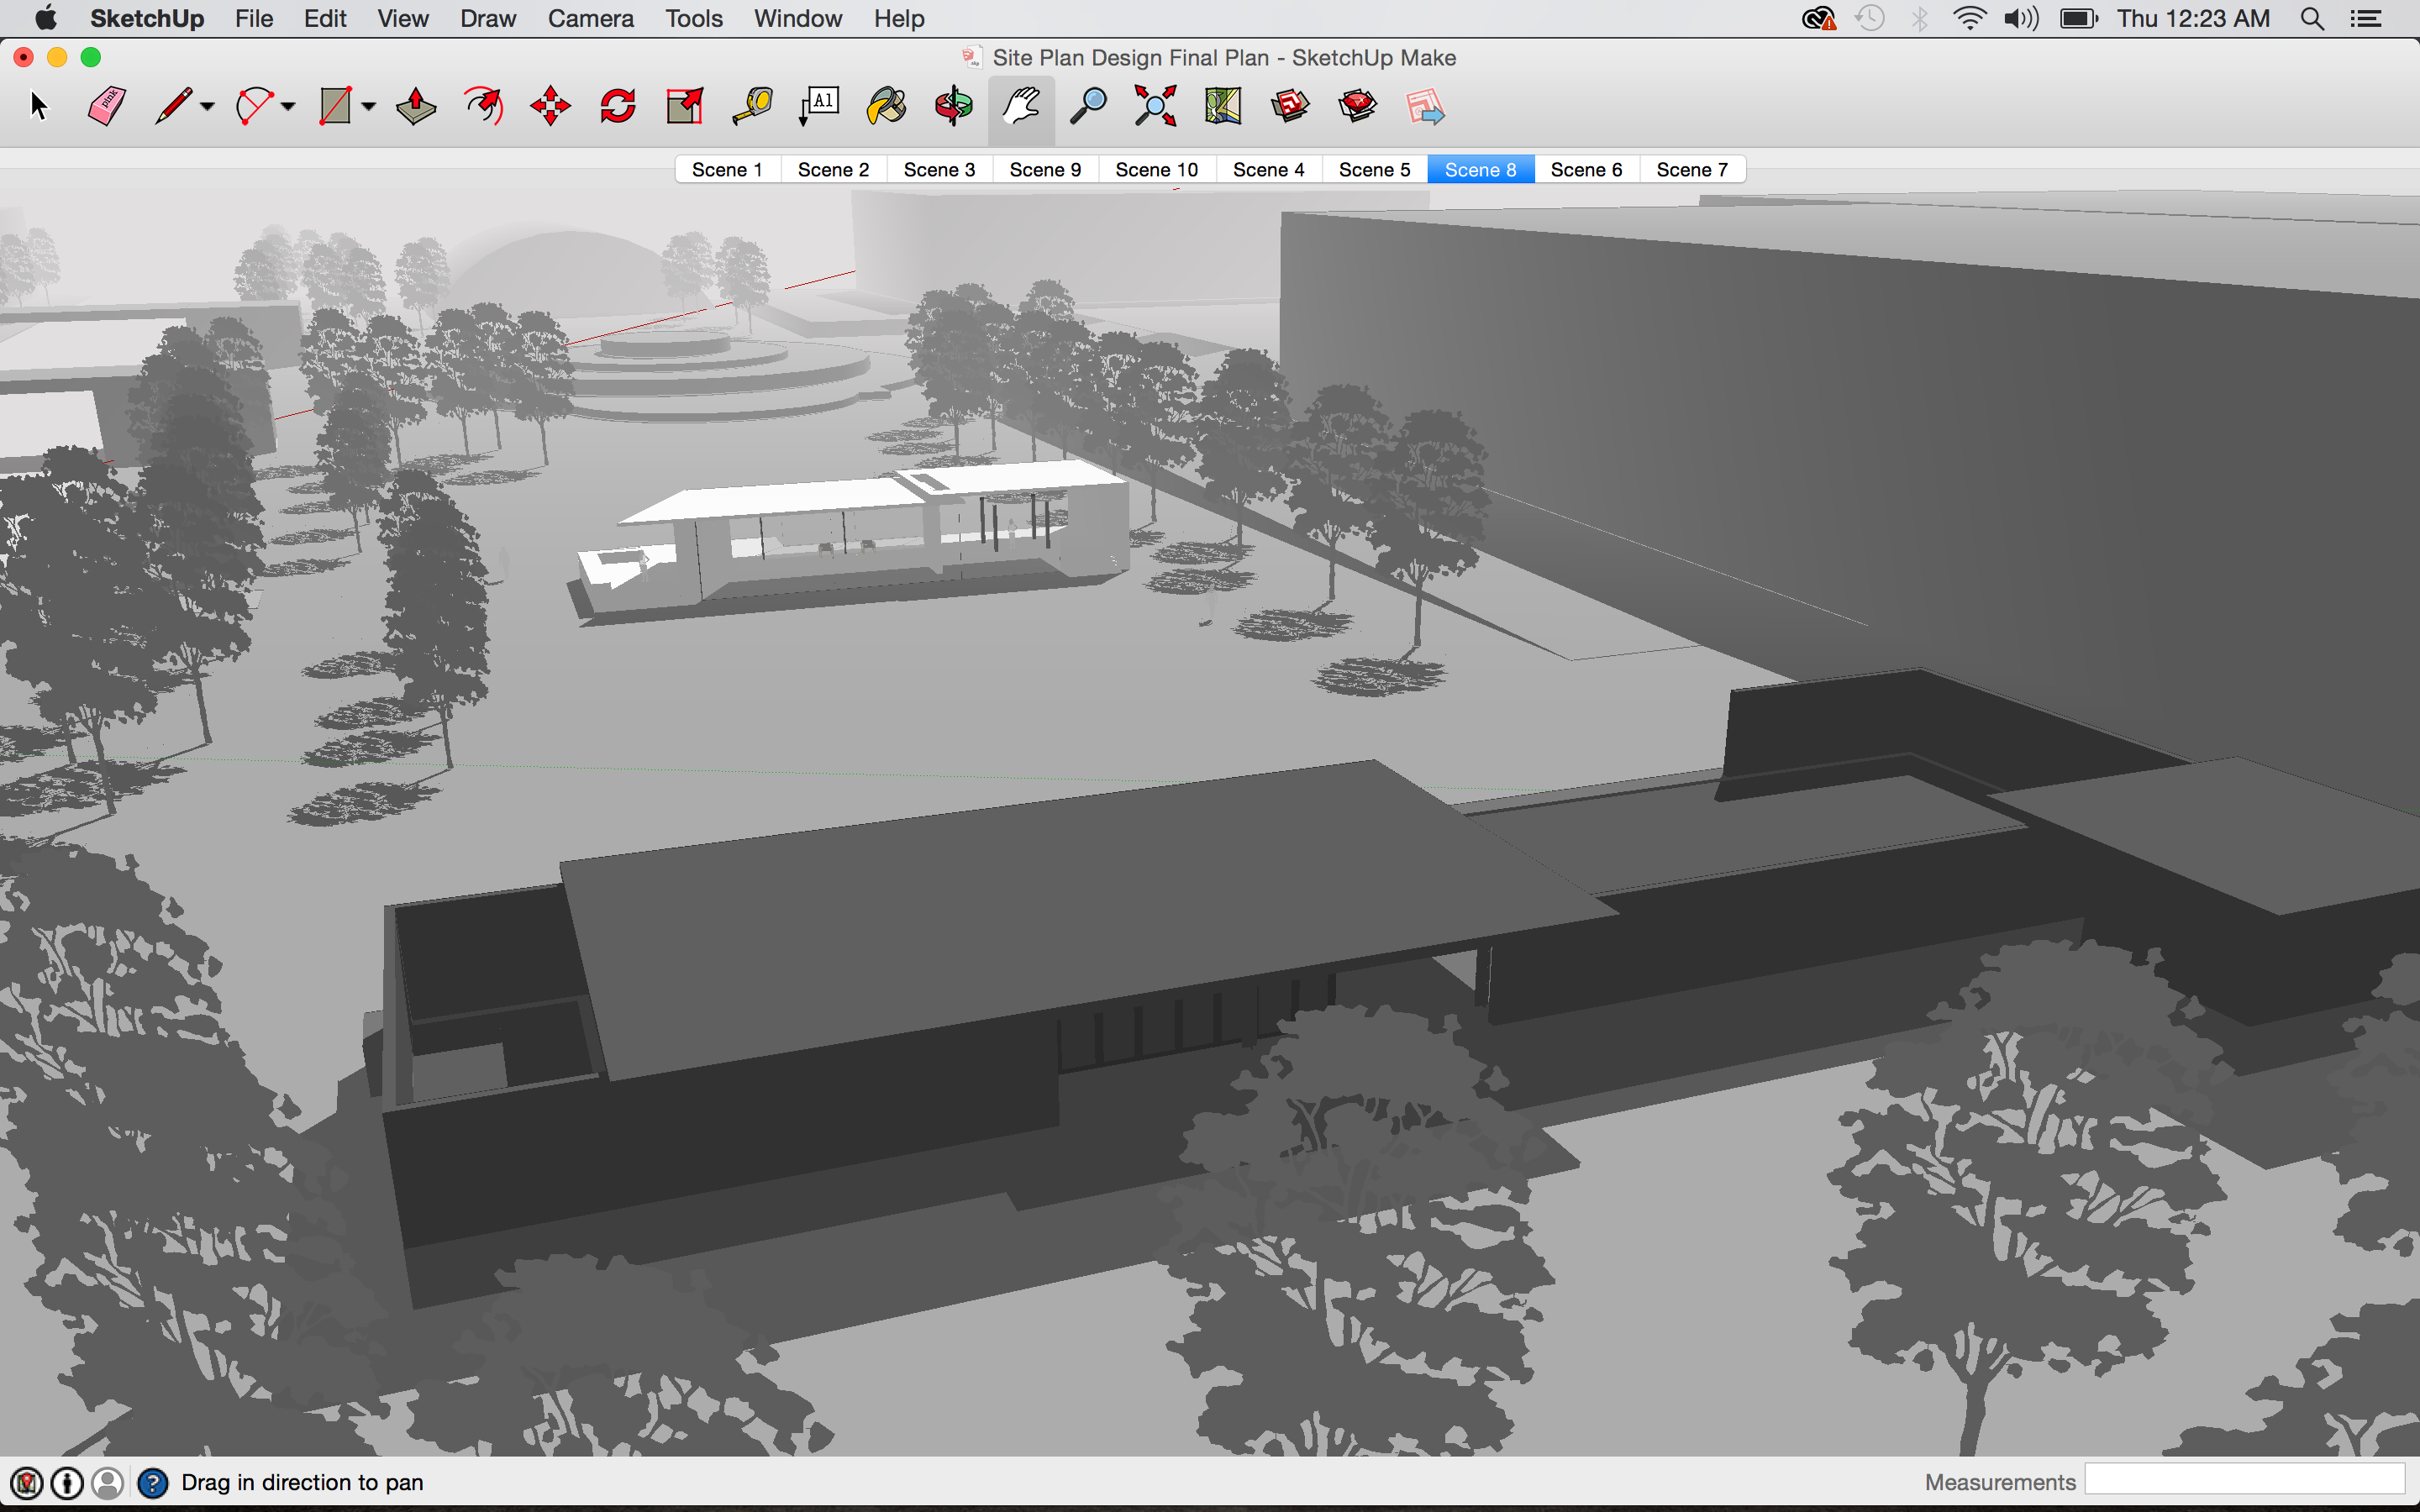Click the credits info status icon
The image size is (2420, 1512).
67,1482
